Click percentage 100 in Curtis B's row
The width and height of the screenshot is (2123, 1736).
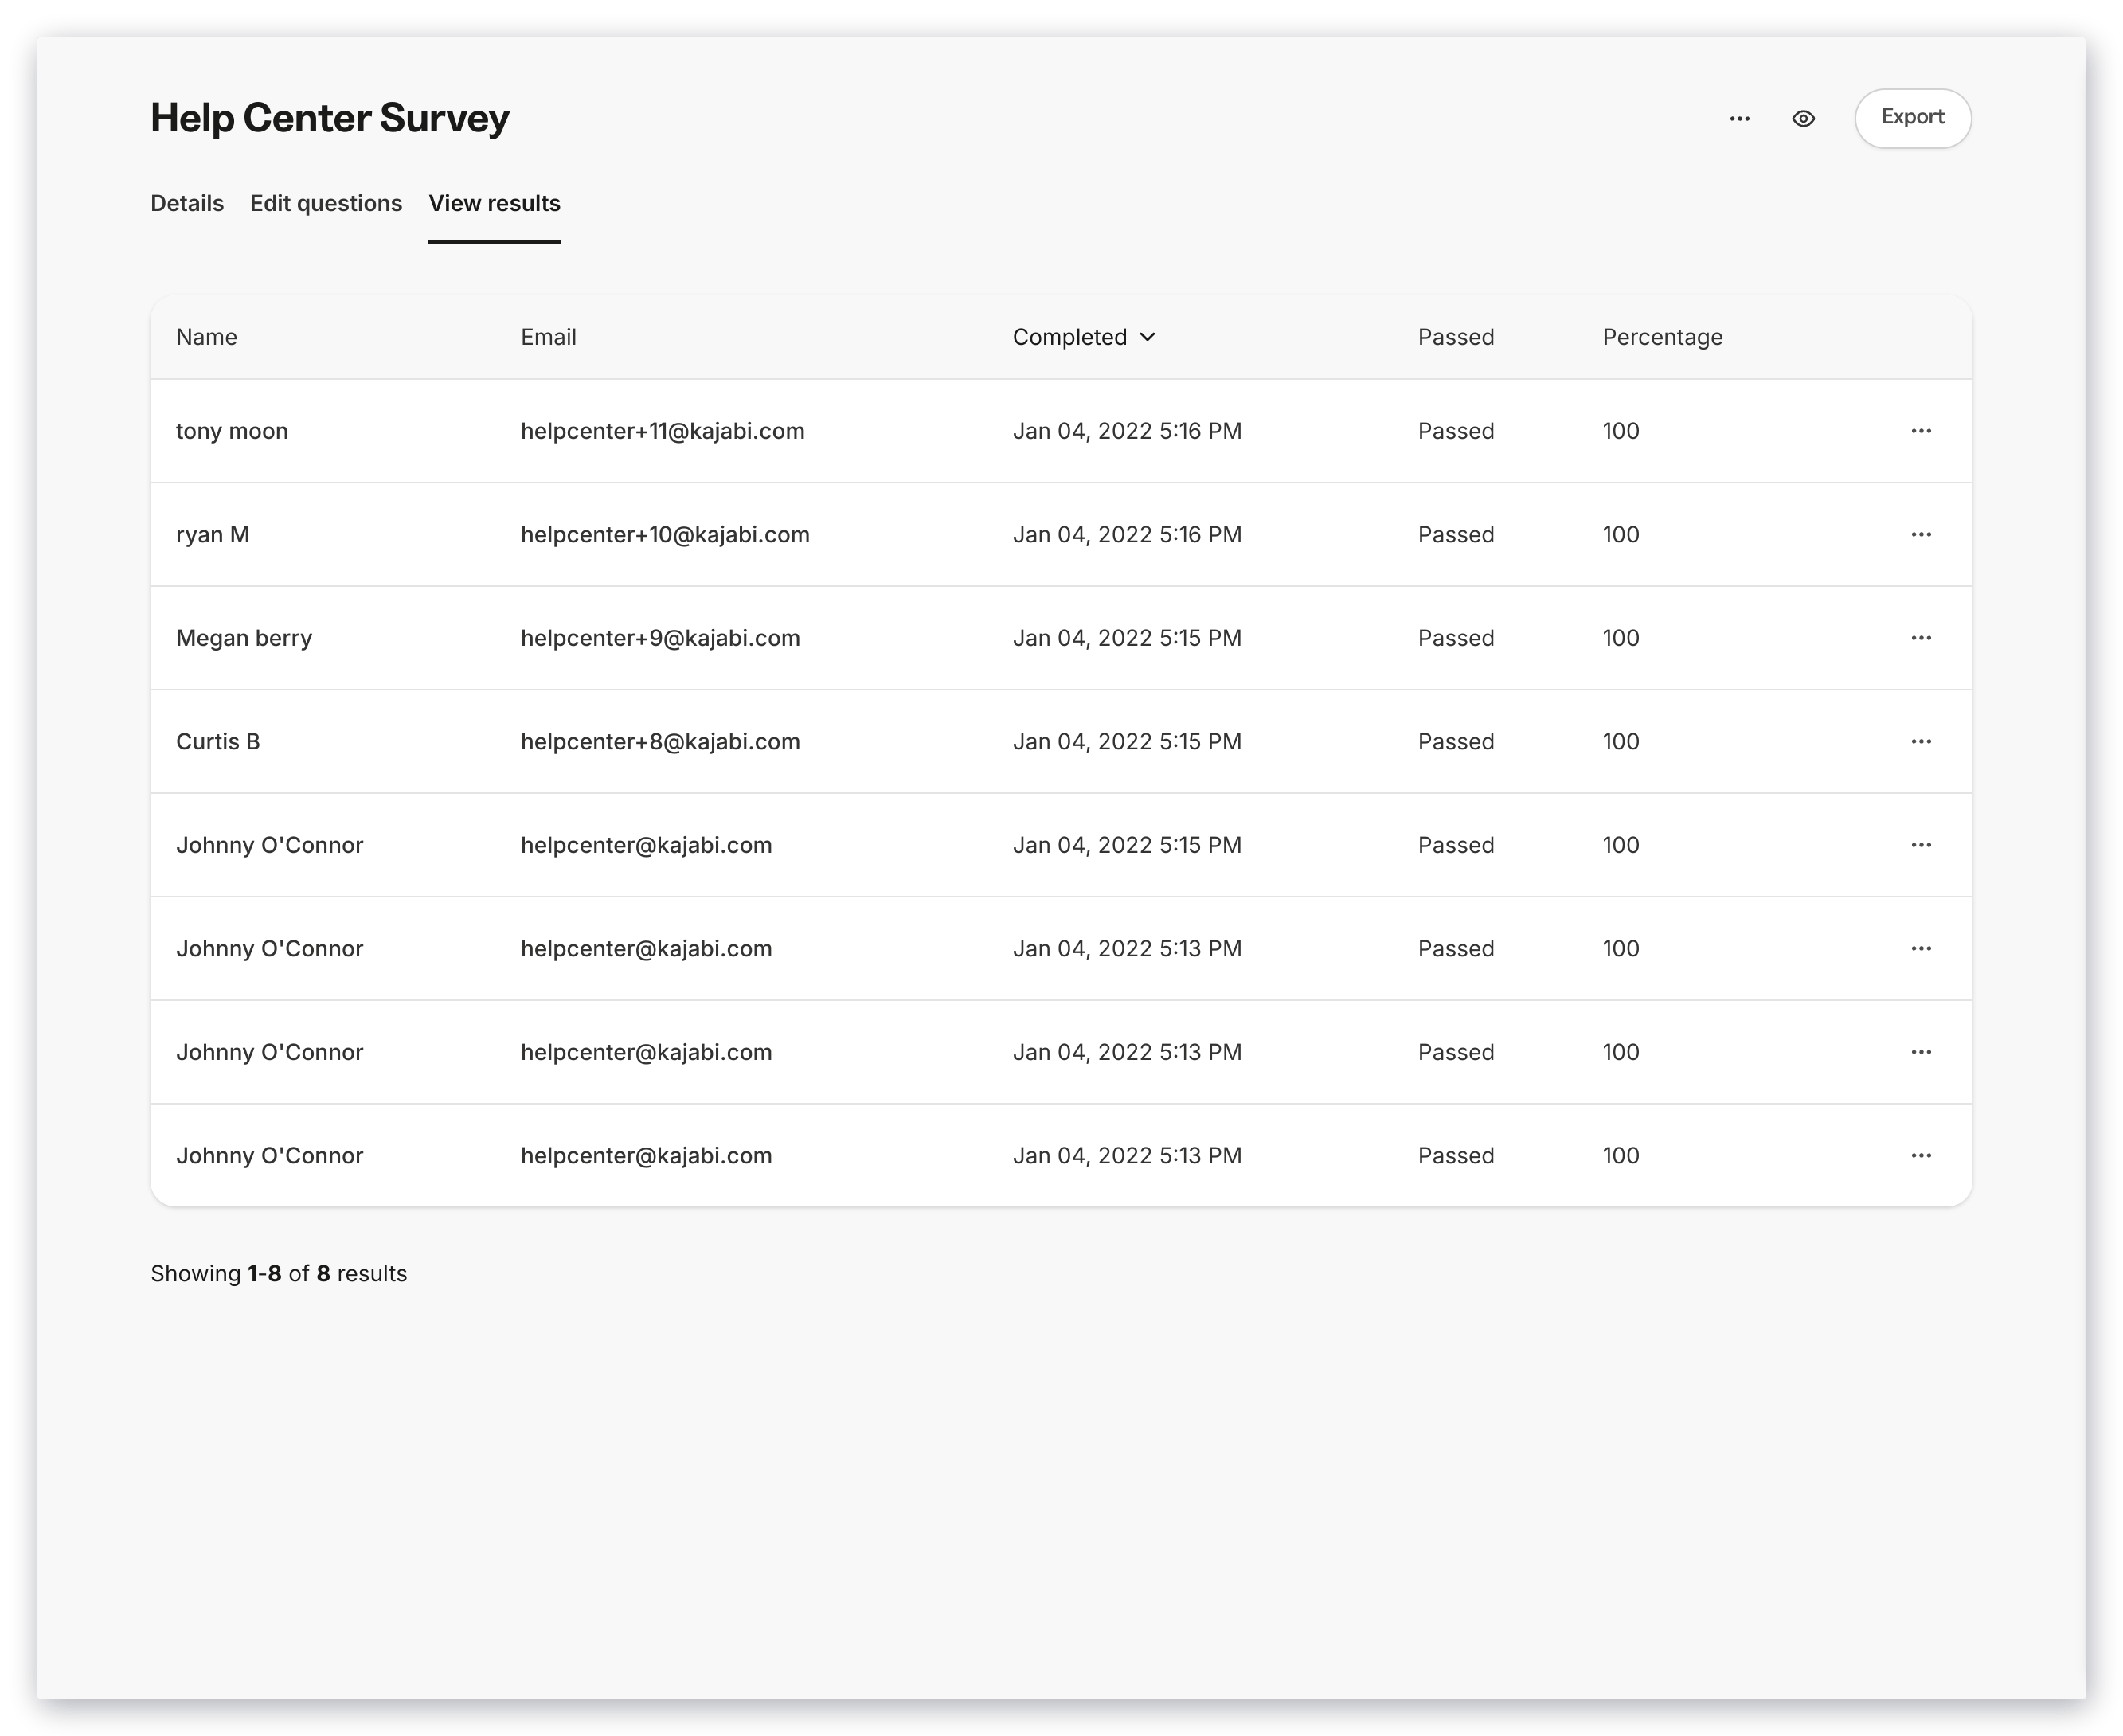coord(1620,741)
